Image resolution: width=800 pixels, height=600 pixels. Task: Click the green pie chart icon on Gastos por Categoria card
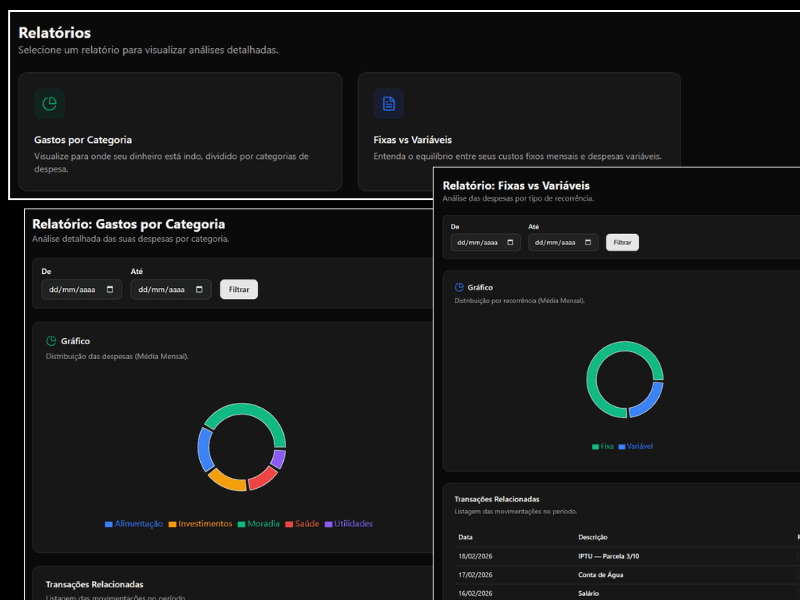(49, 104)
